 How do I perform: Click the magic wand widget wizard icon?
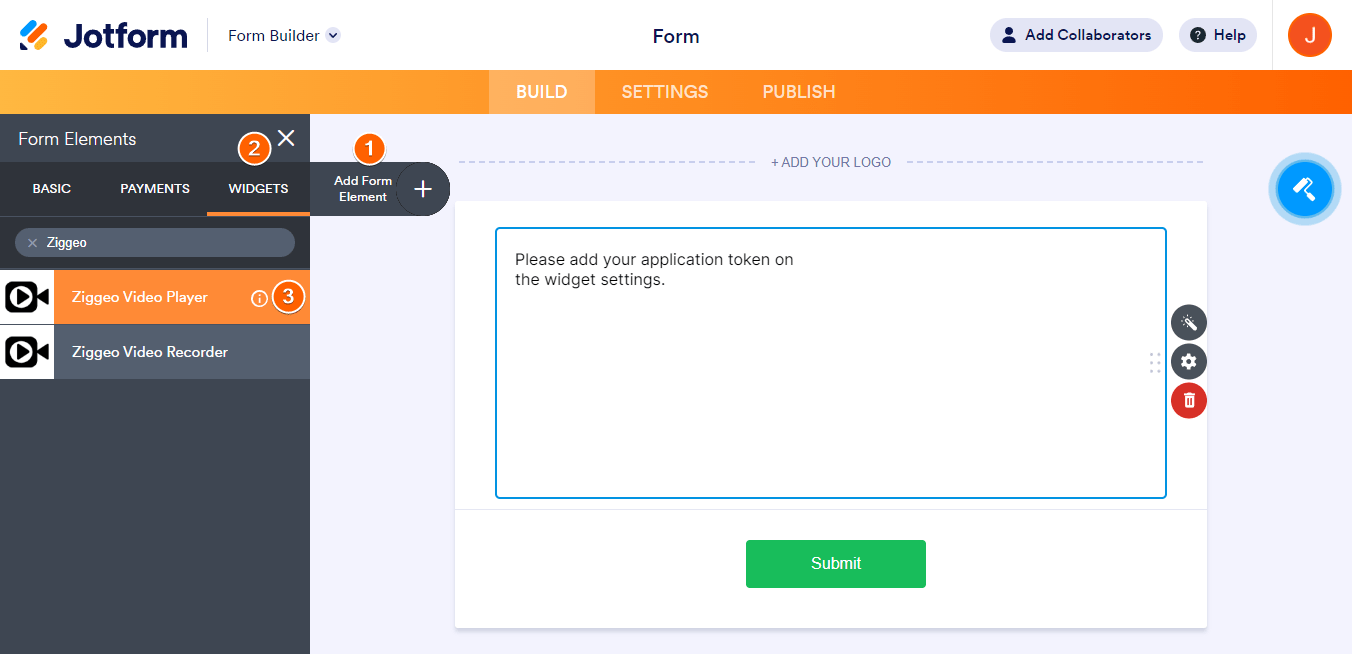click(1189, 322)
